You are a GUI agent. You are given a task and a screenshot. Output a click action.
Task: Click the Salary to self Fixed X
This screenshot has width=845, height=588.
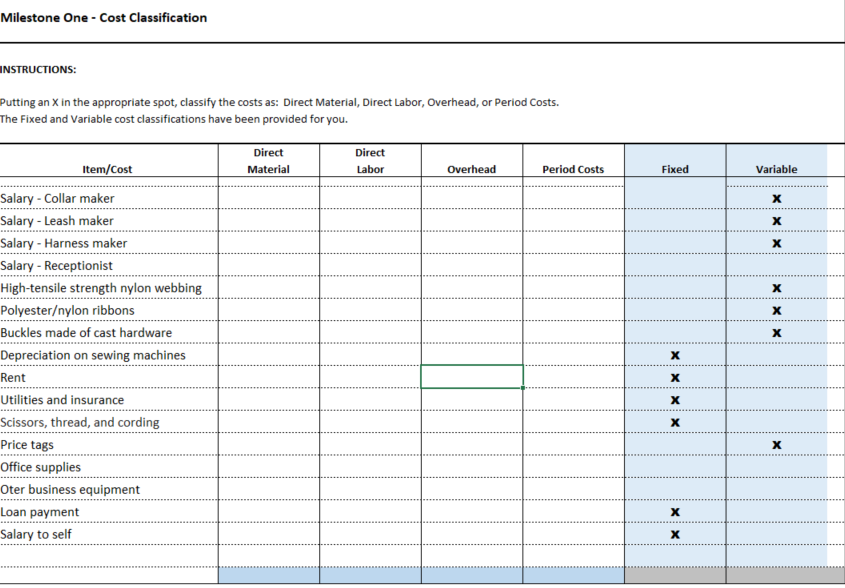coord(675,534)
